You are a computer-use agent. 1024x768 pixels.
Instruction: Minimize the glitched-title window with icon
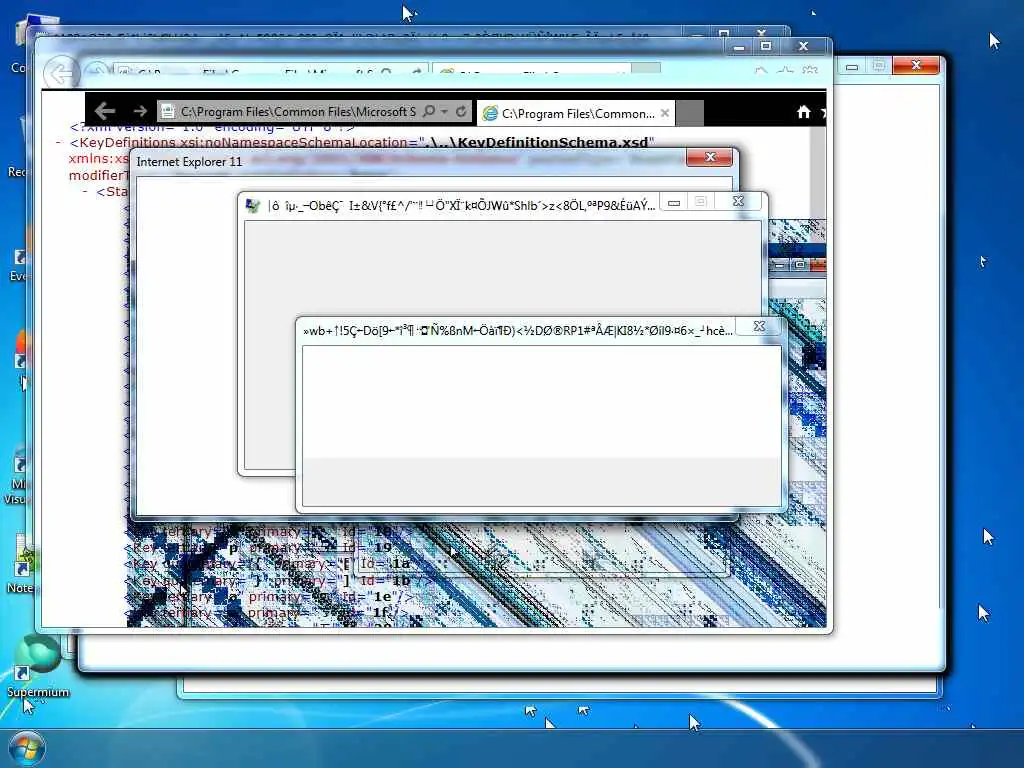point(674,203)
